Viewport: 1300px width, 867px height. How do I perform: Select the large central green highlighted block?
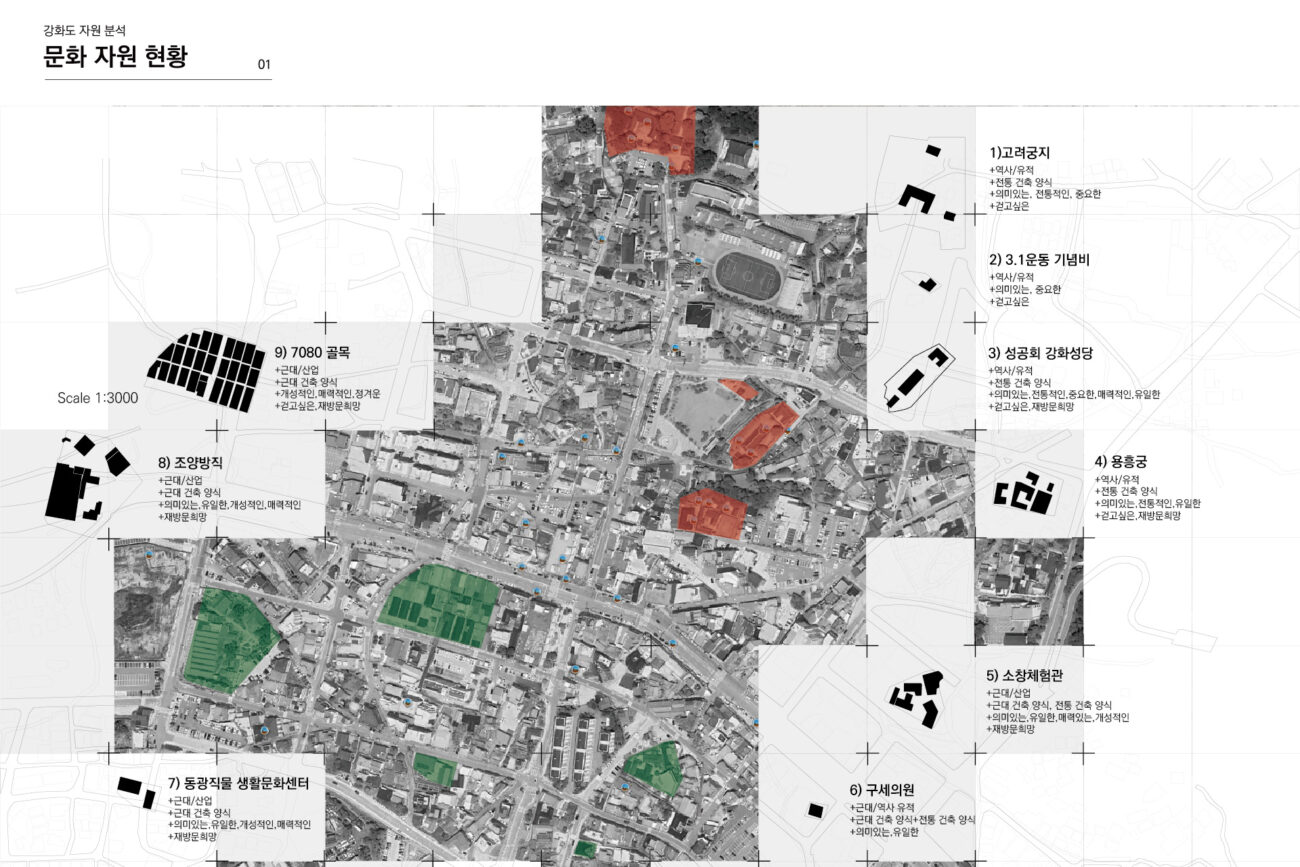tap(440, 605)
